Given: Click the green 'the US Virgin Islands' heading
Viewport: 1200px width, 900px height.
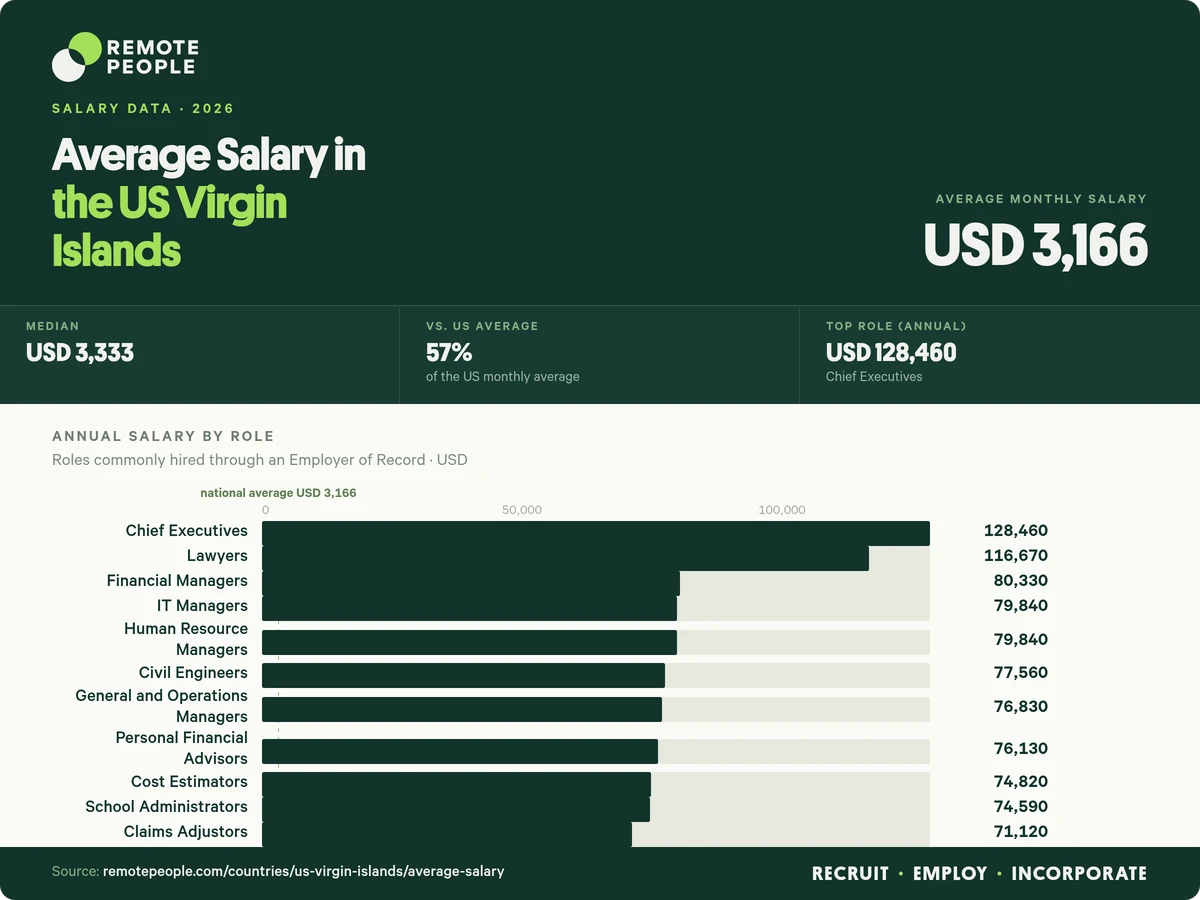Looking at the screenshot, I should point(170,226).
